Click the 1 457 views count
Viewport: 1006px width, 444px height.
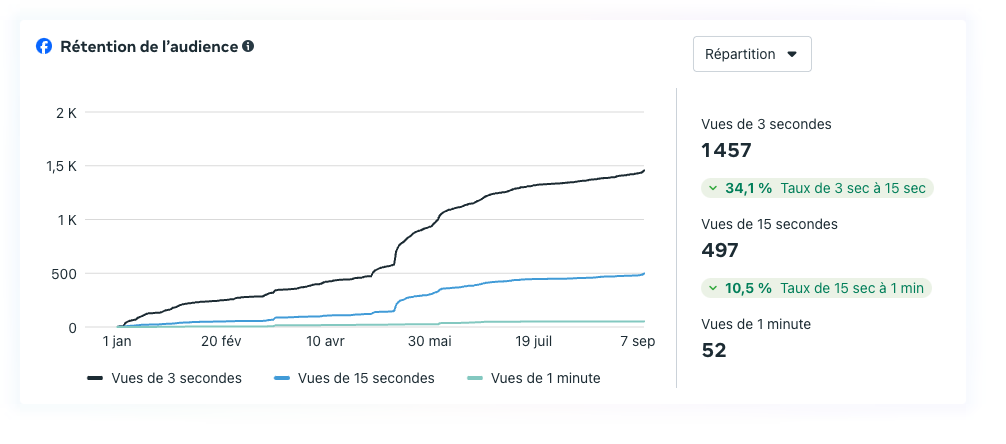point(727,151)
